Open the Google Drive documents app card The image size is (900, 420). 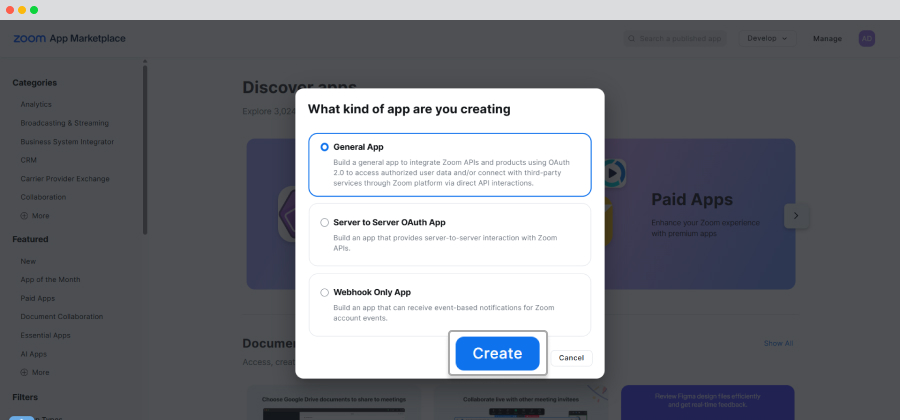point(334,402)
